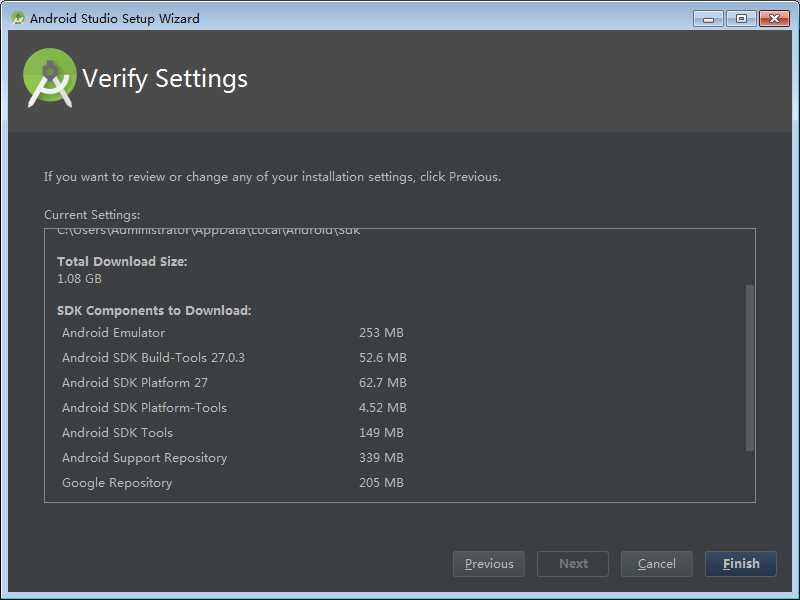
Task: Click the Android Studio logo in header
Action: coord(49,78)
